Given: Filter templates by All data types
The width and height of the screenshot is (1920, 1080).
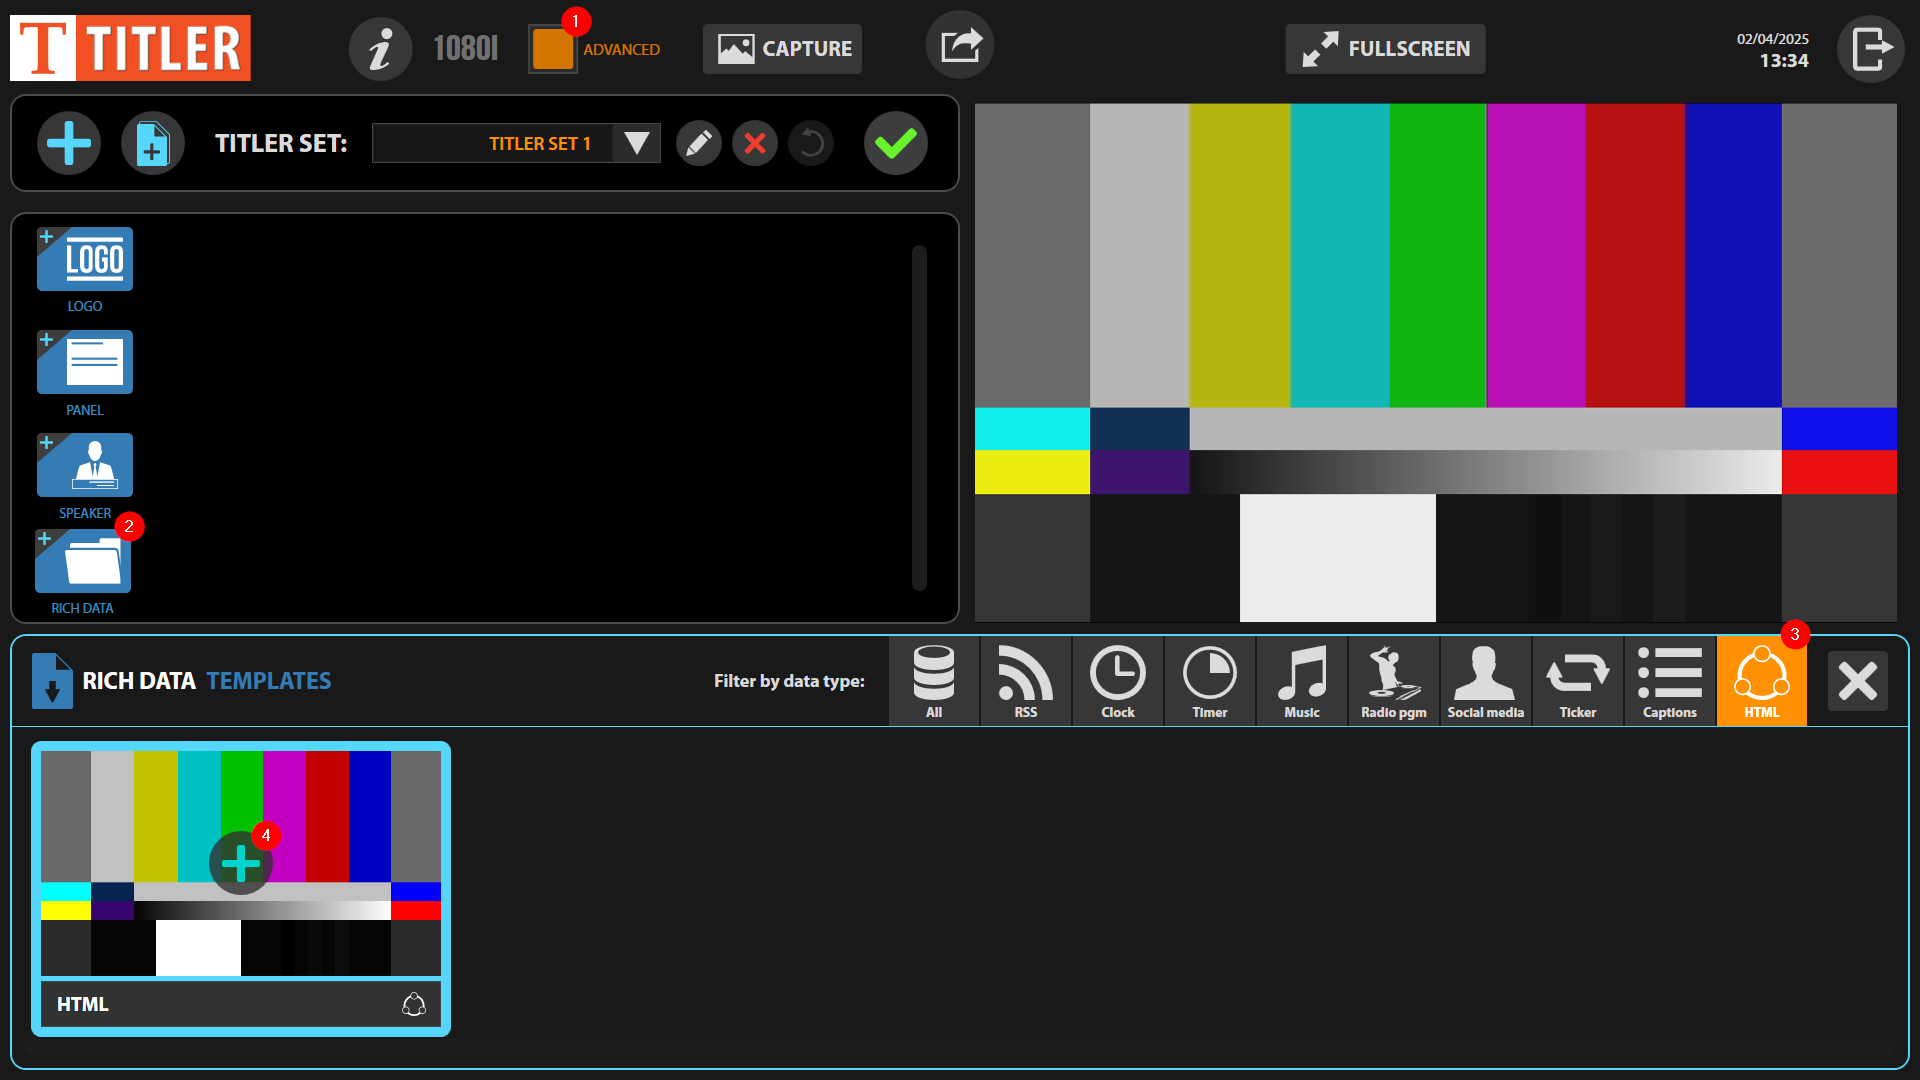Looking at the screenshot, I should 934,681.
